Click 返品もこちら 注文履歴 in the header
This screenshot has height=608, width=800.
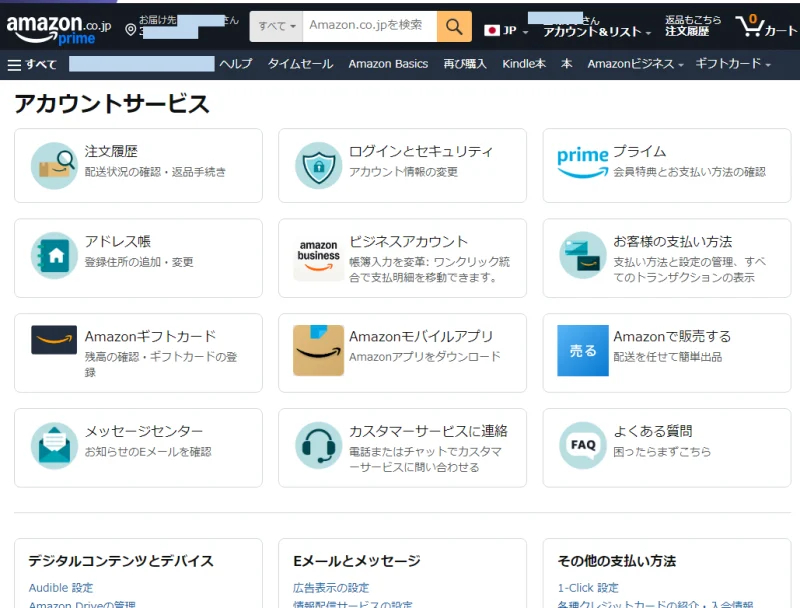click(x=693, y=26)
